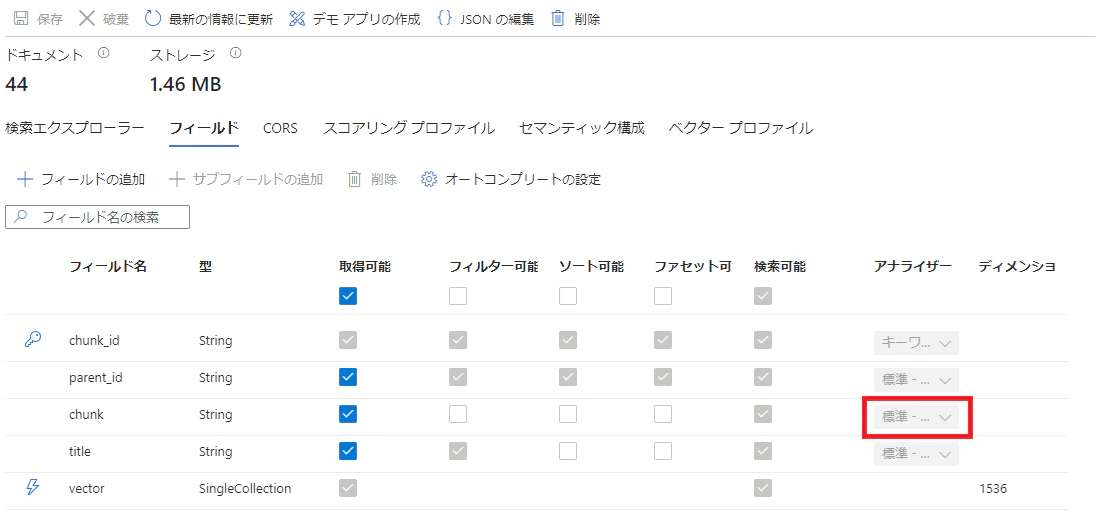Switch to セマンティック構成 tab
This screenshot has width=1097, height=519.
click(x=582, y=128)
